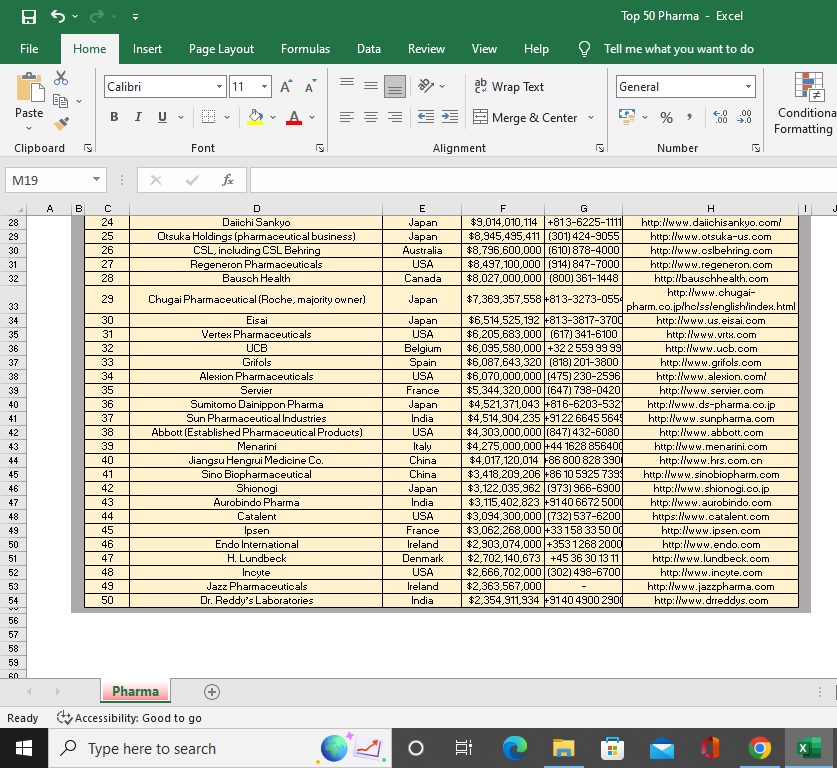Screen dimensions: 837x768
Task: Click Merge & Center
Action: [525, 117]
